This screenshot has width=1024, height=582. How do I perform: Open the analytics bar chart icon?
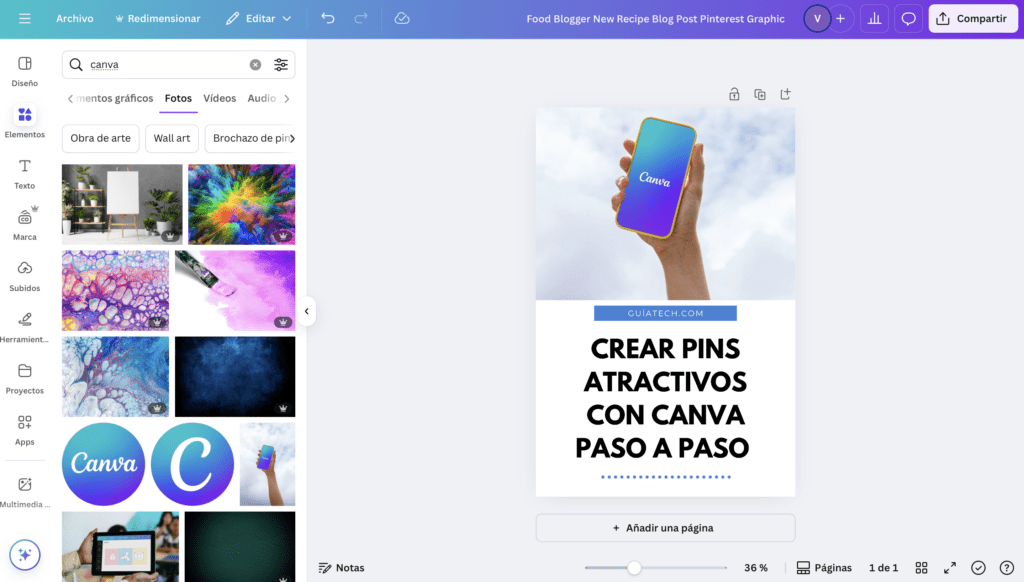[874, 18]
